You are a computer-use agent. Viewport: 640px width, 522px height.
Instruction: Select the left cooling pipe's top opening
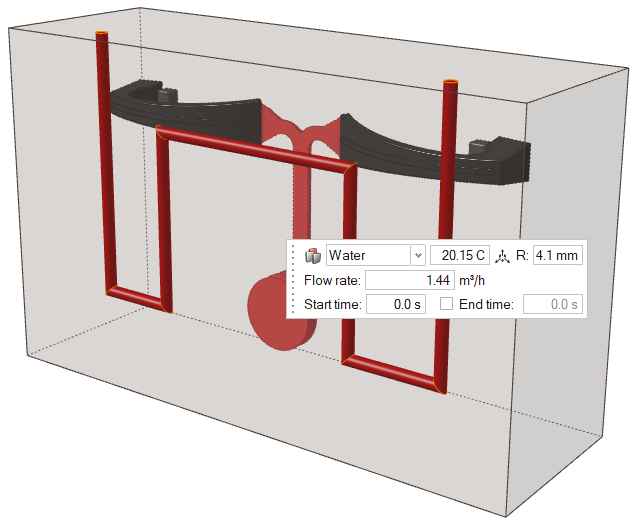[x=102, y=36]
